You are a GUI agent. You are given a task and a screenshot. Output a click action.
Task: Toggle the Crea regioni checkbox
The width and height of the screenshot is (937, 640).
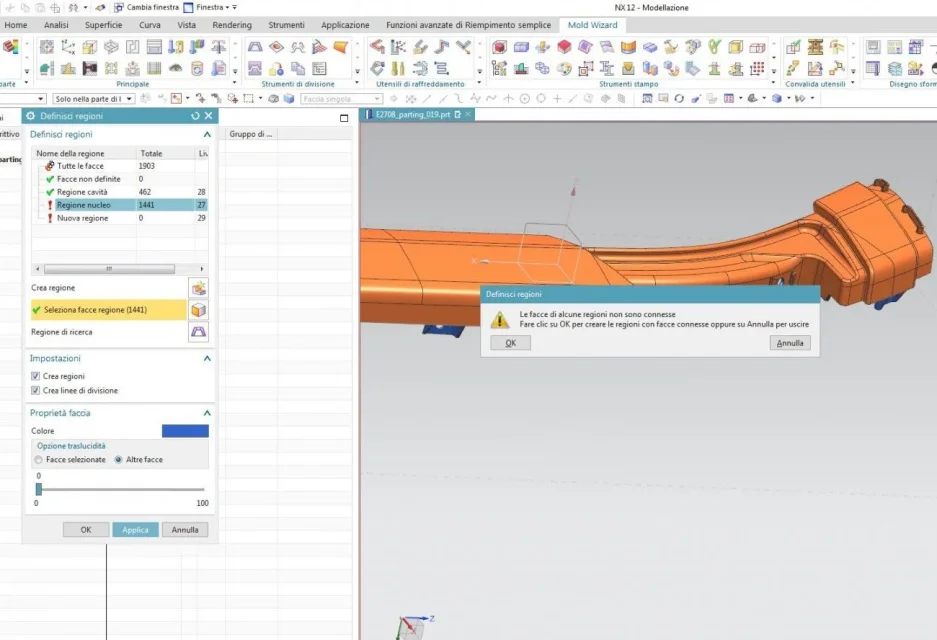coord(36,376)
